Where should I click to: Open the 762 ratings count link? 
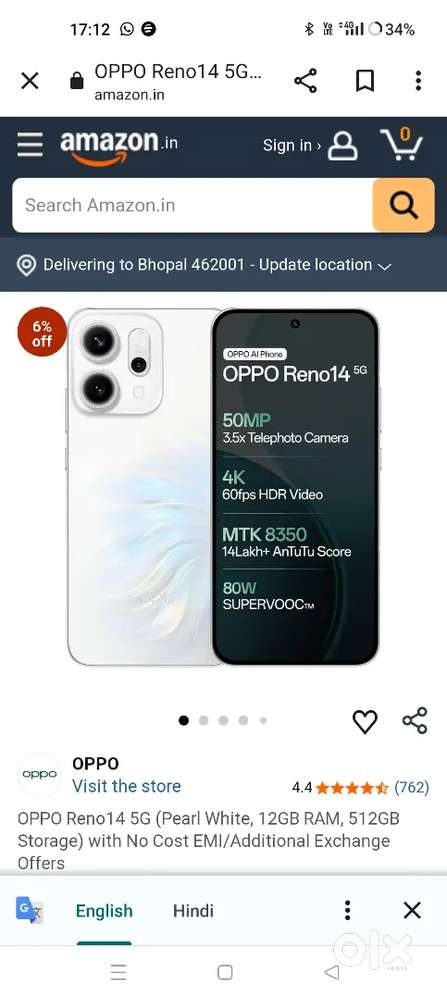411,788
